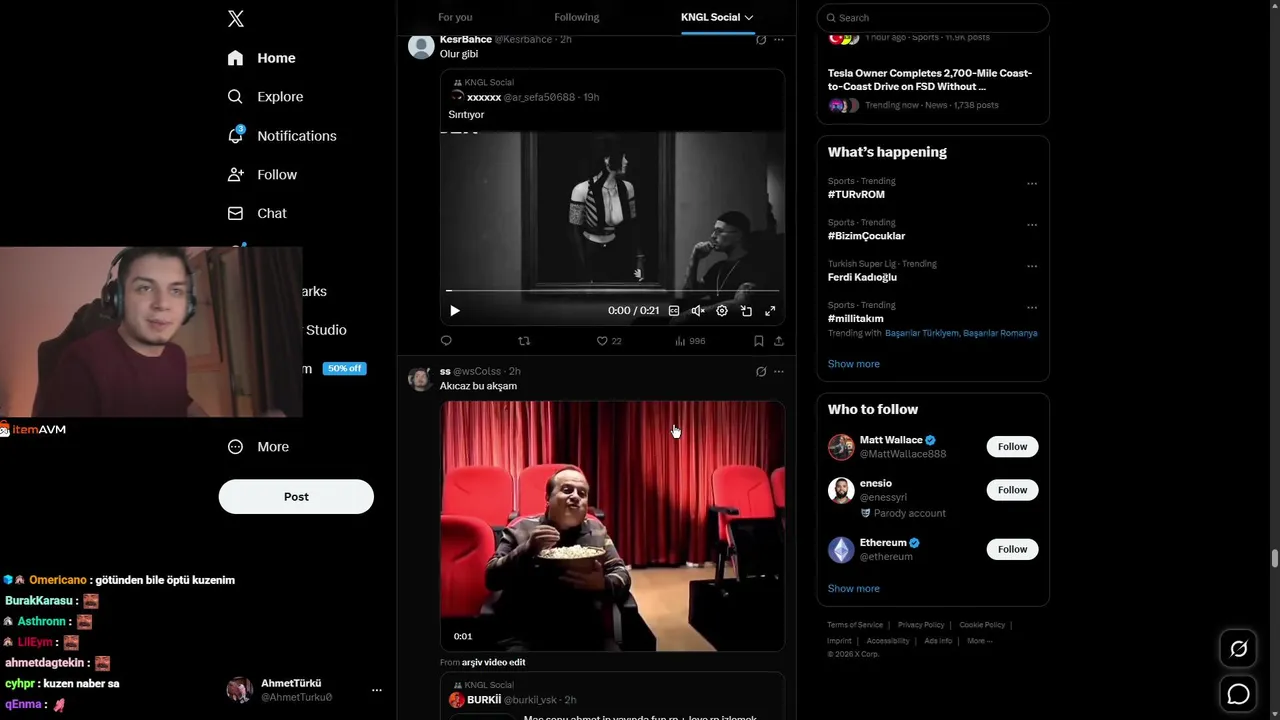Switch to the Following tab
Screen dimensions: 1280x720
[x=577, y=17]
